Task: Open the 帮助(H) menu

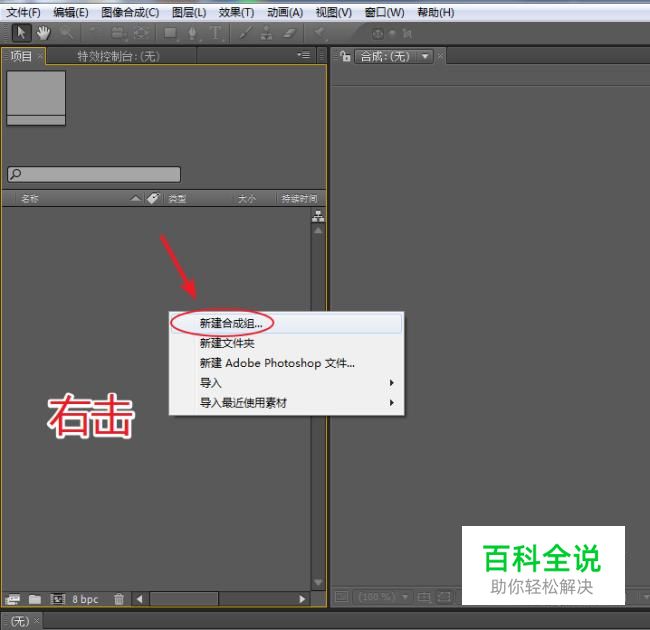Action: 436,12
